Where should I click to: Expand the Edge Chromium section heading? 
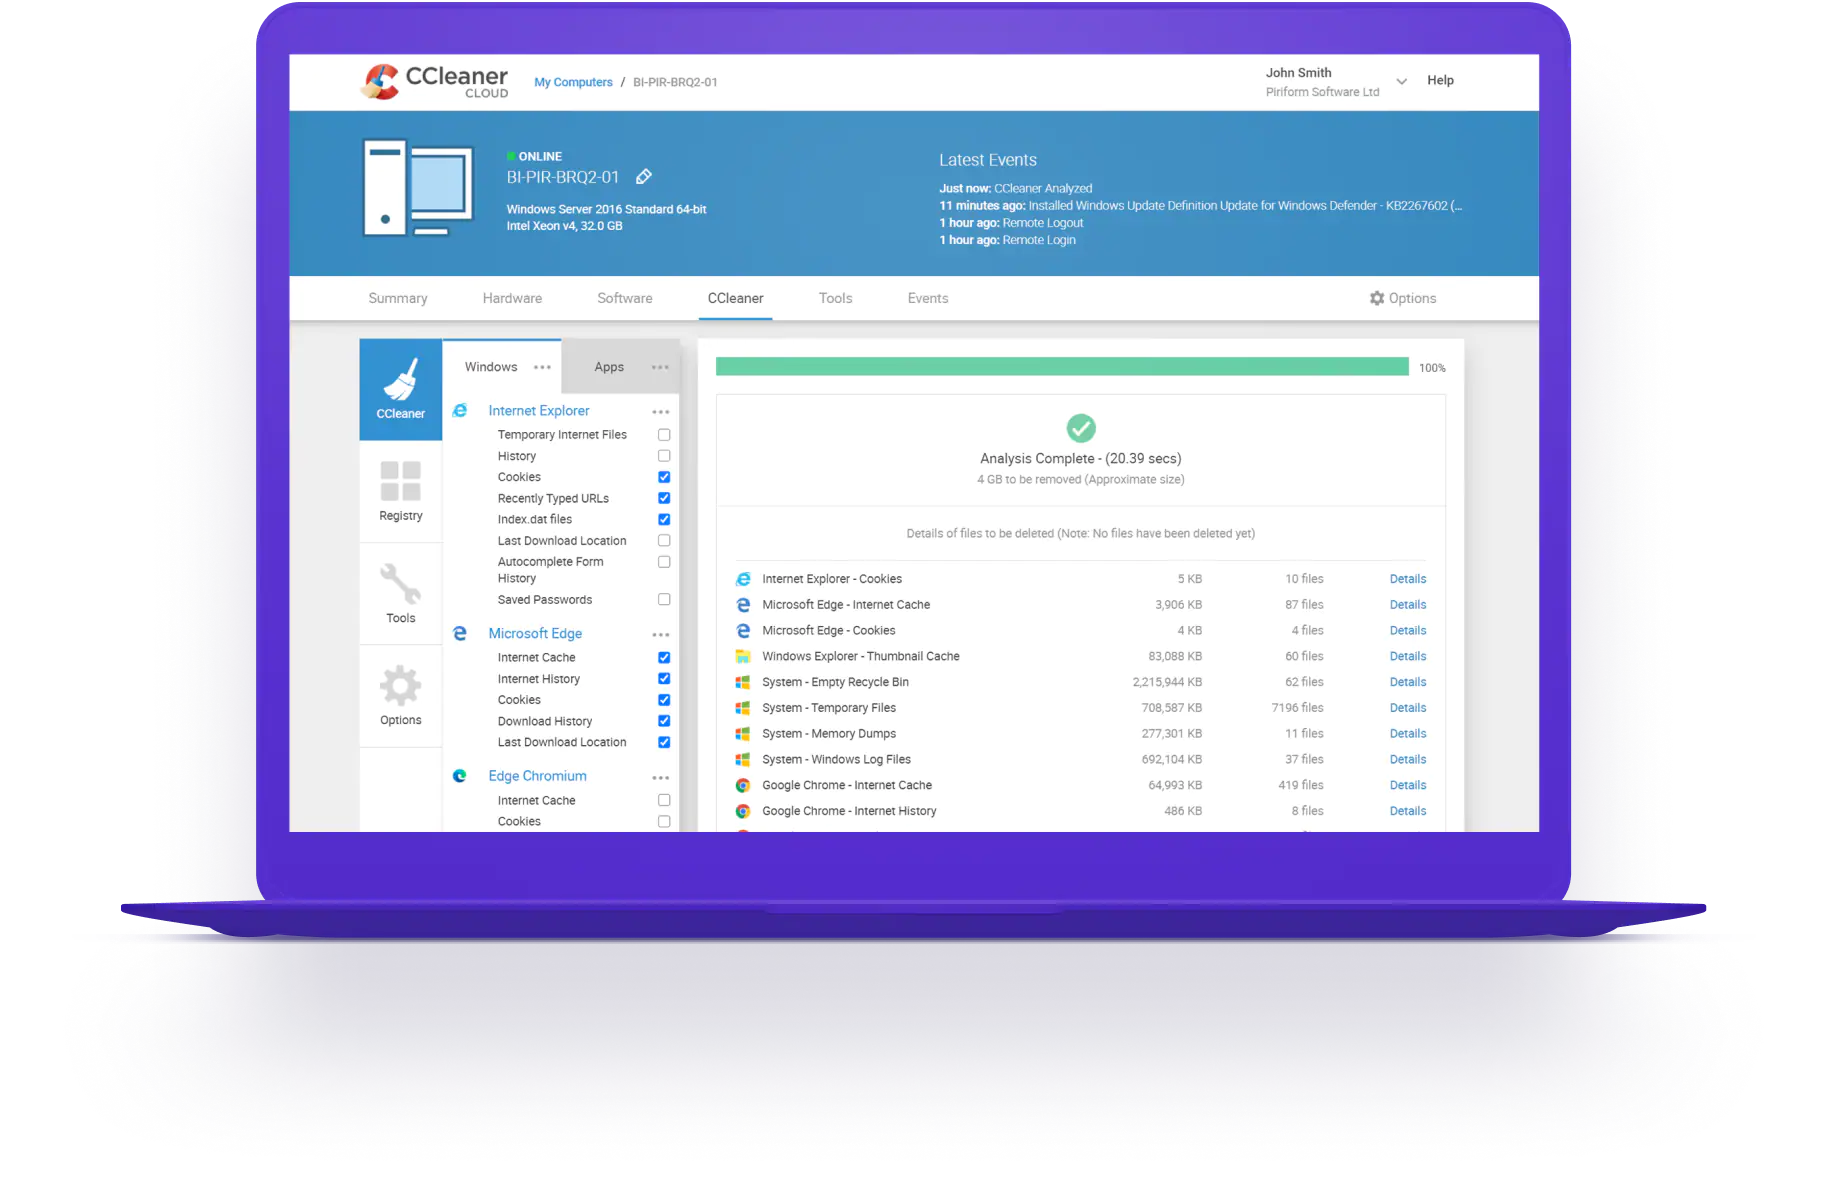(537, 776)
